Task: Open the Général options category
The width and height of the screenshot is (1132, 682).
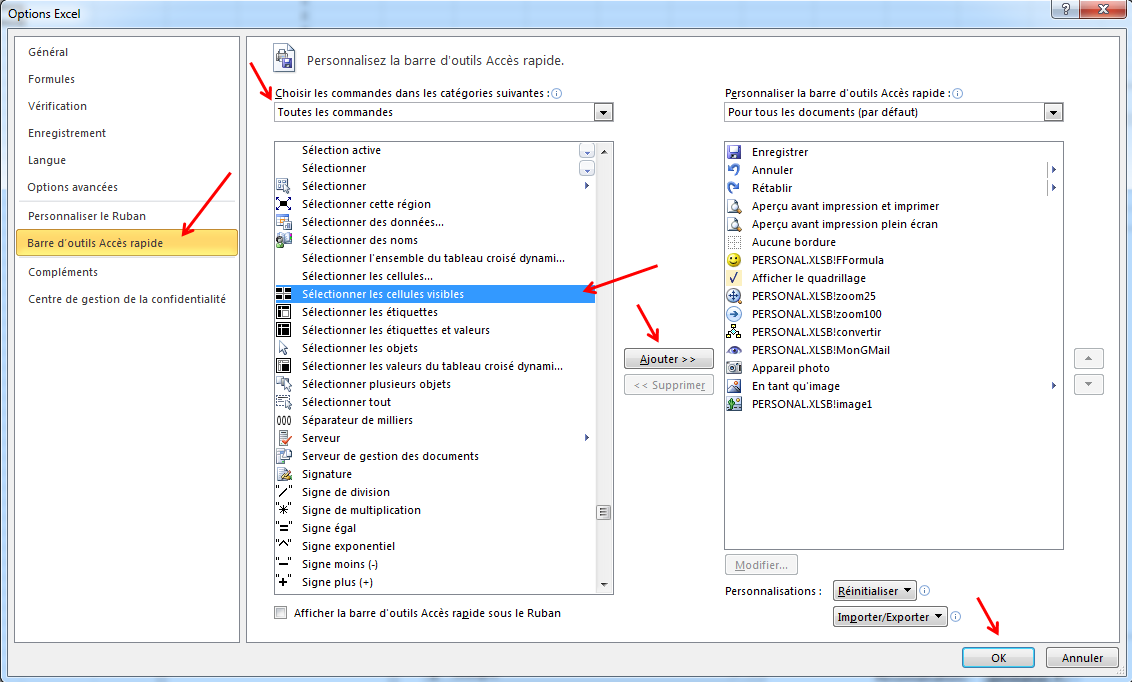Action: (48, 52)
